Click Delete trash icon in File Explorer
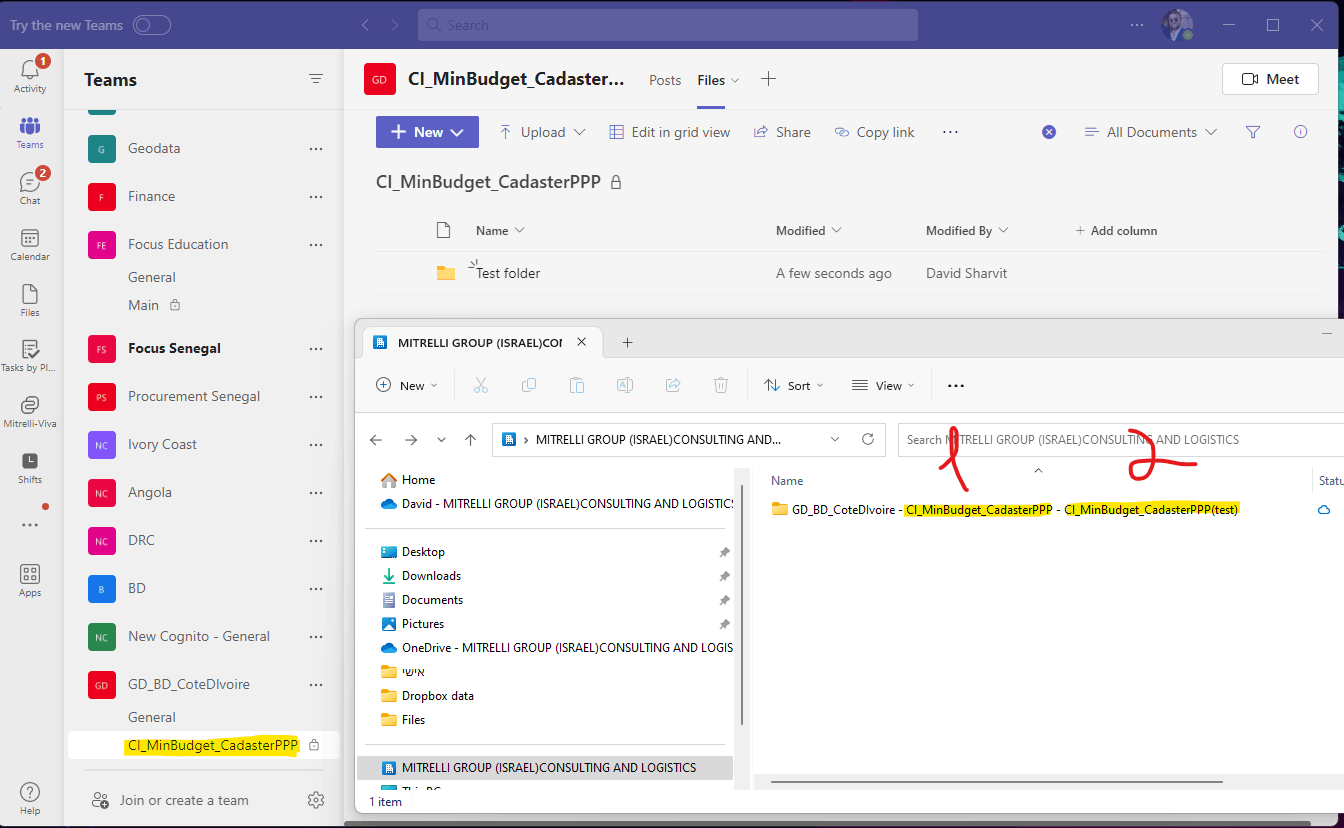Viewport: 1344px width, 828px height. (721, 385)
